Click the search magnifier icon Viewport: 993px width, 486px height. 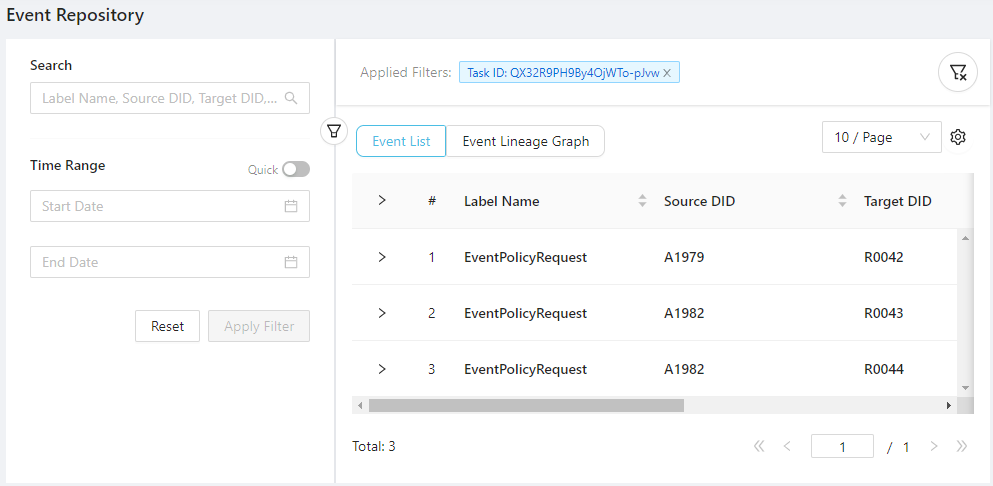[x=291, y=98]
